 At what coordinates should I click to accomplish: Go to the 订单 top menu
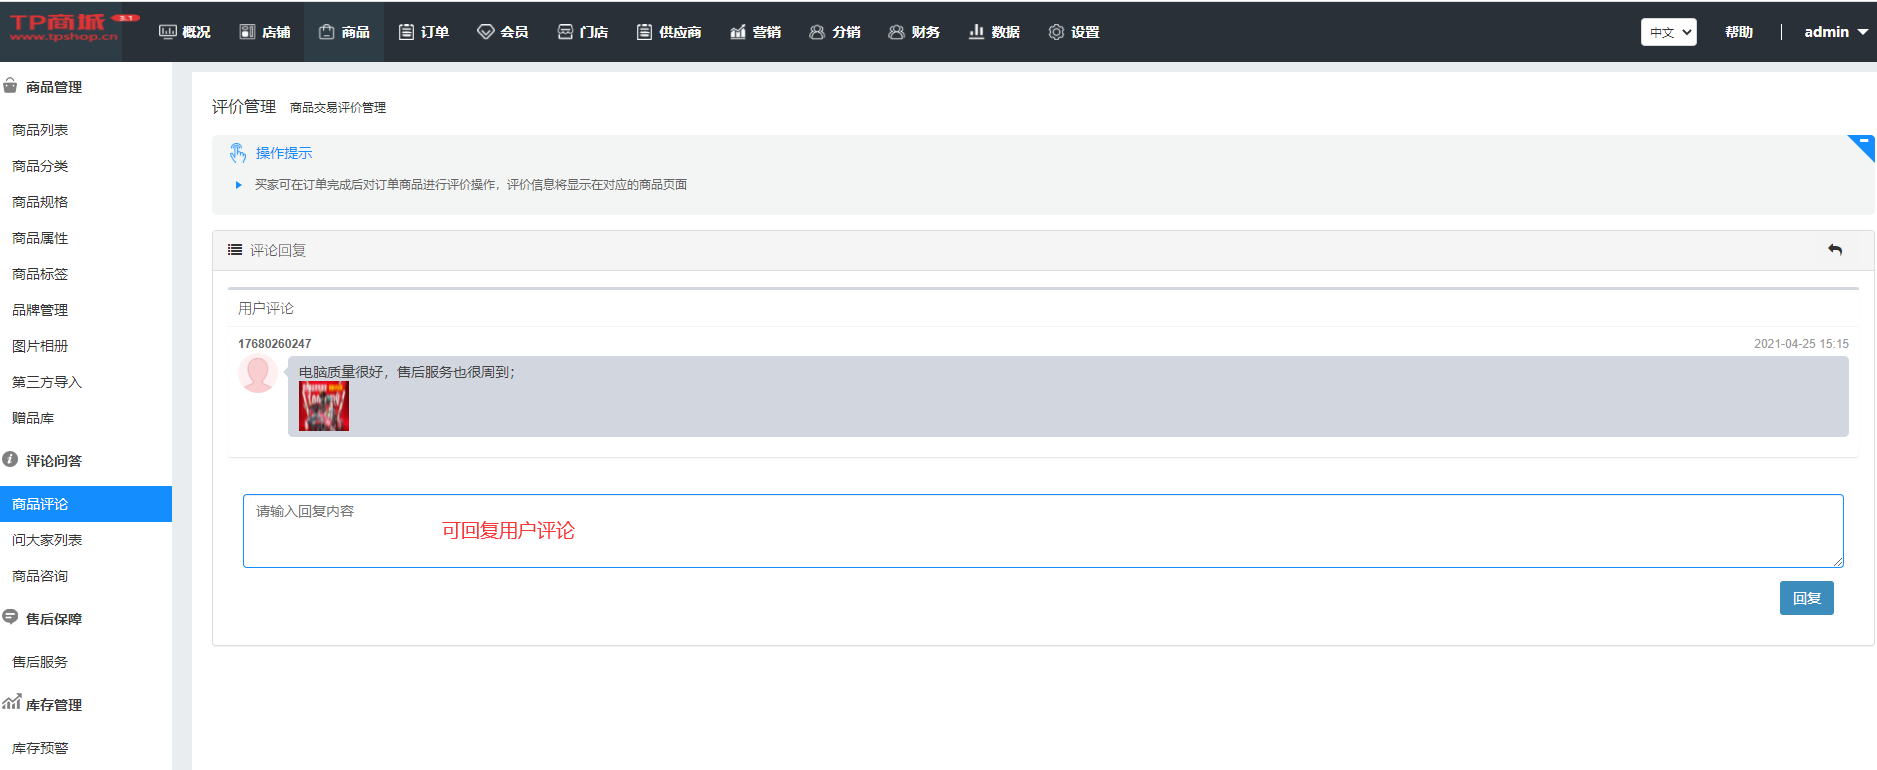click(424, 32)
